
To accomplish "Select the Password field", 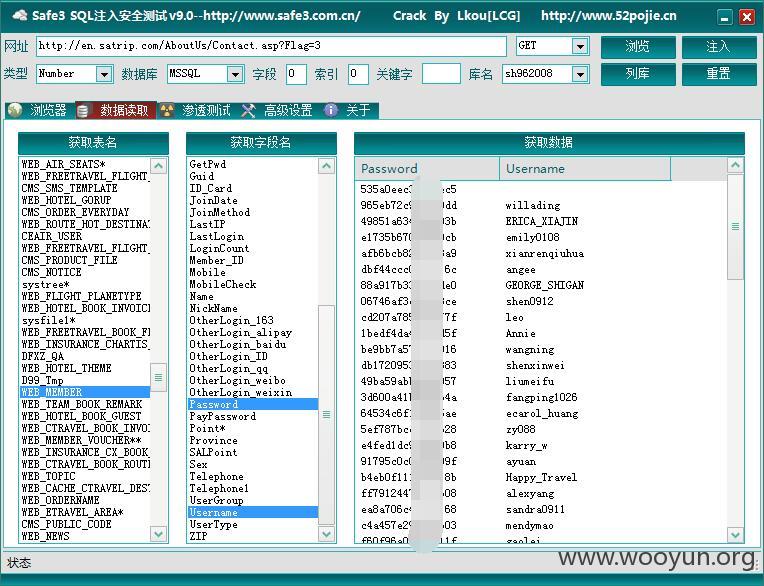I will click(x=253, y=404).
